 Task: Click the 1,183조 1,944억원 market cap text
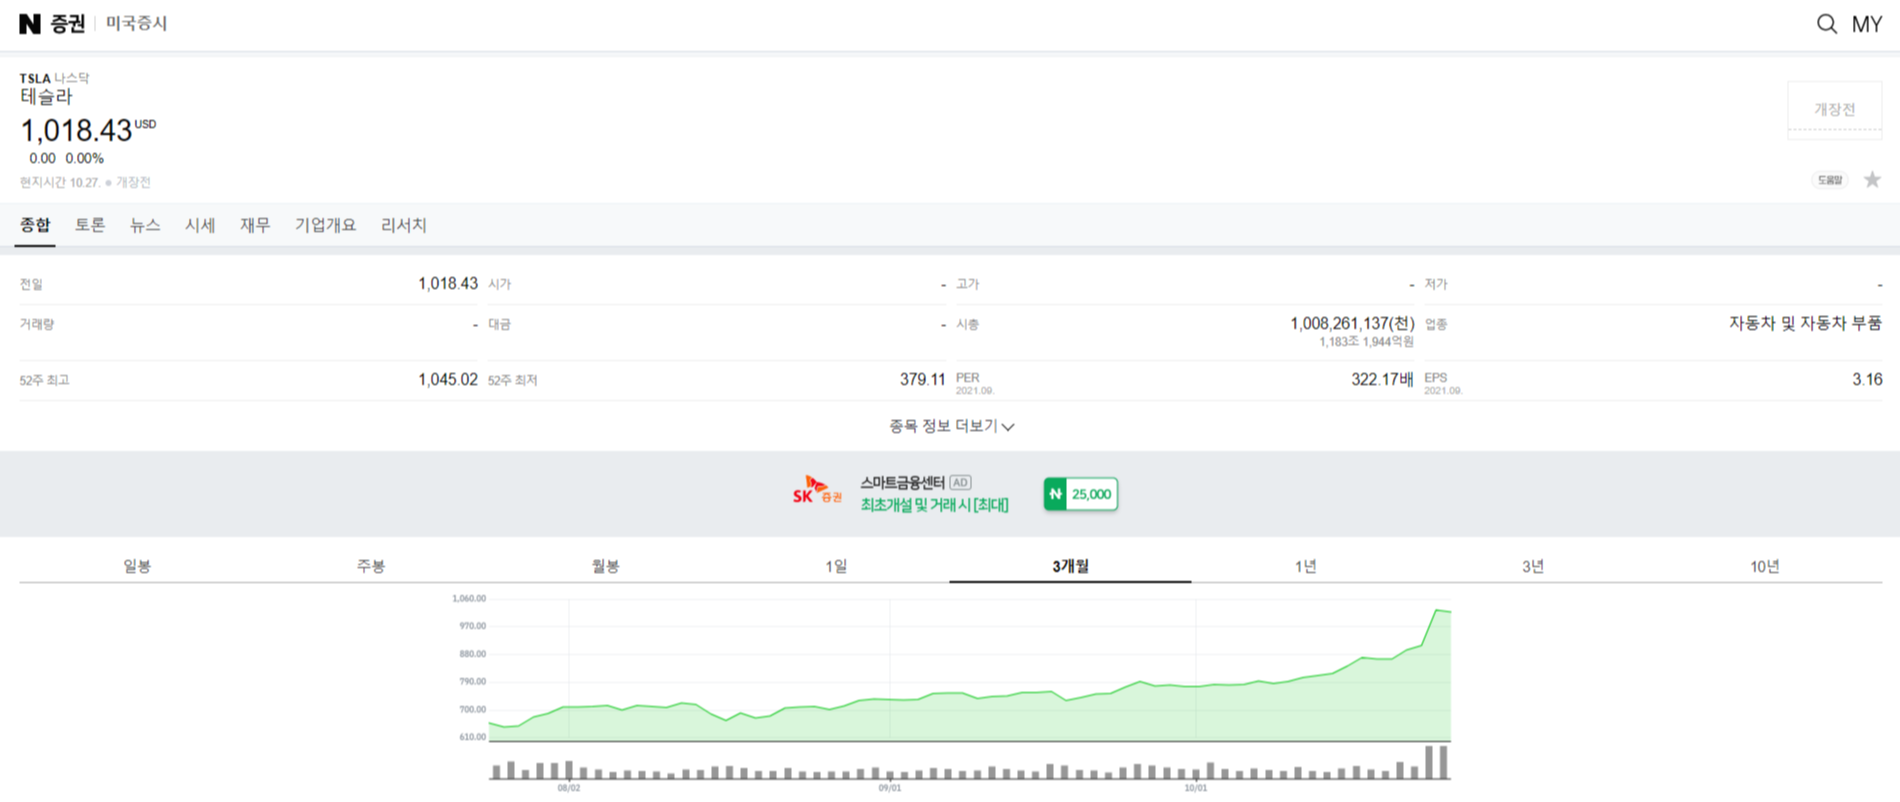1366,342
